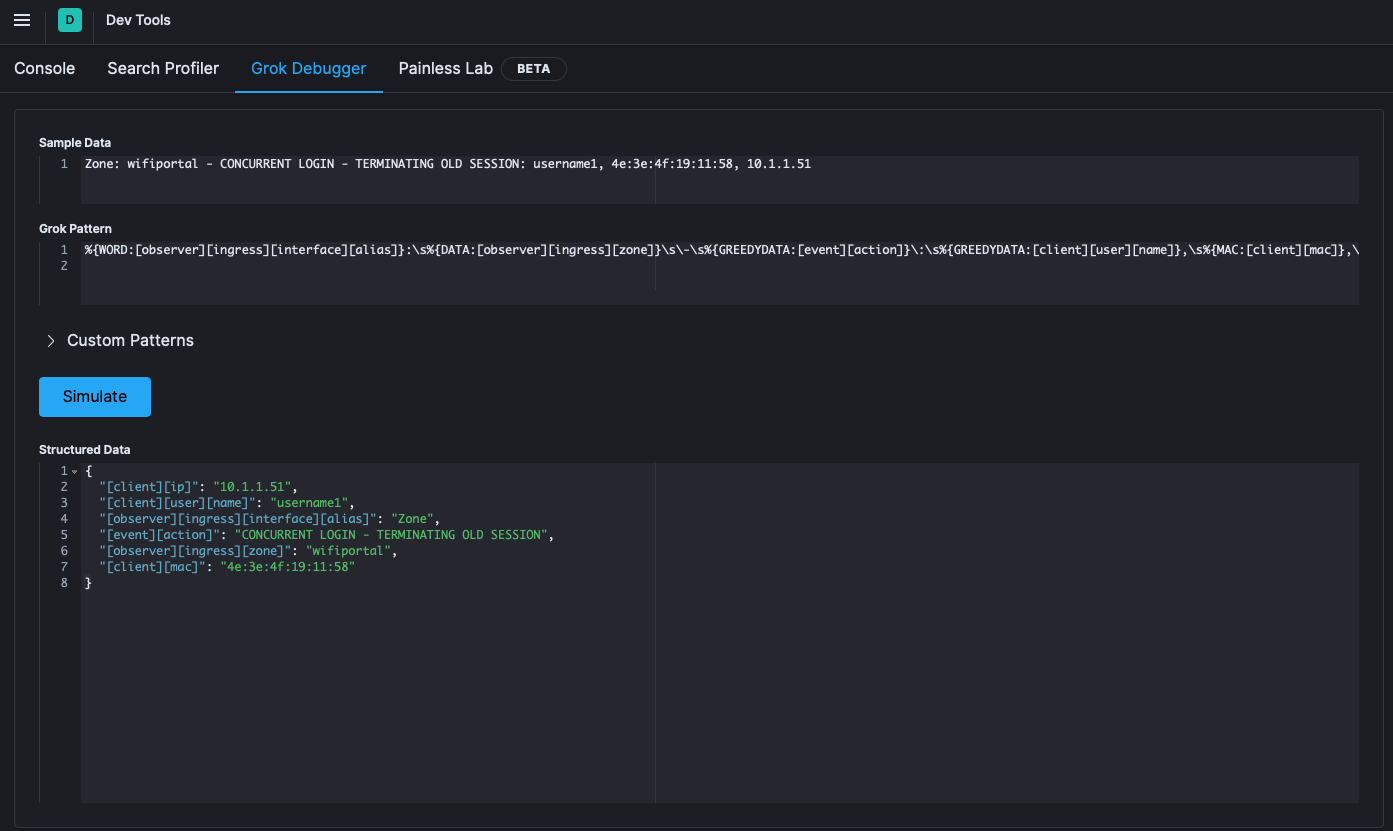Click line 2 in the Grok Pattern editor

coord(720,266)
